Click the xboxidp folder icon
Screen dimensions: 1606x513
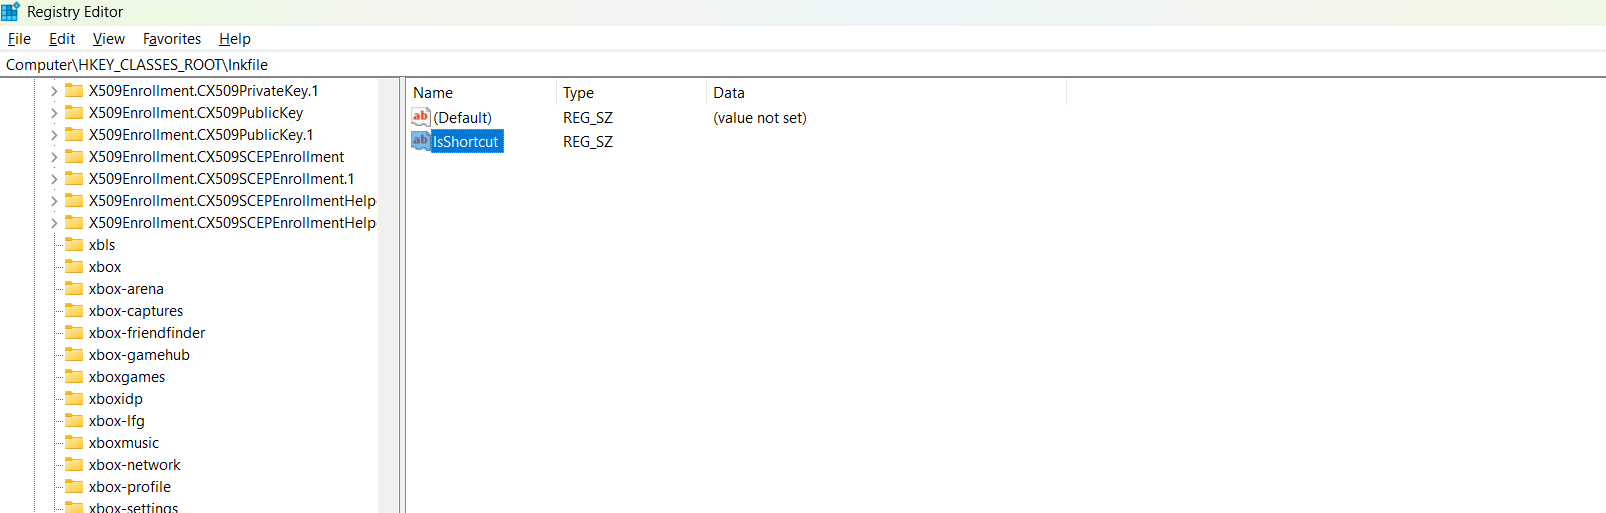point(74,399)
